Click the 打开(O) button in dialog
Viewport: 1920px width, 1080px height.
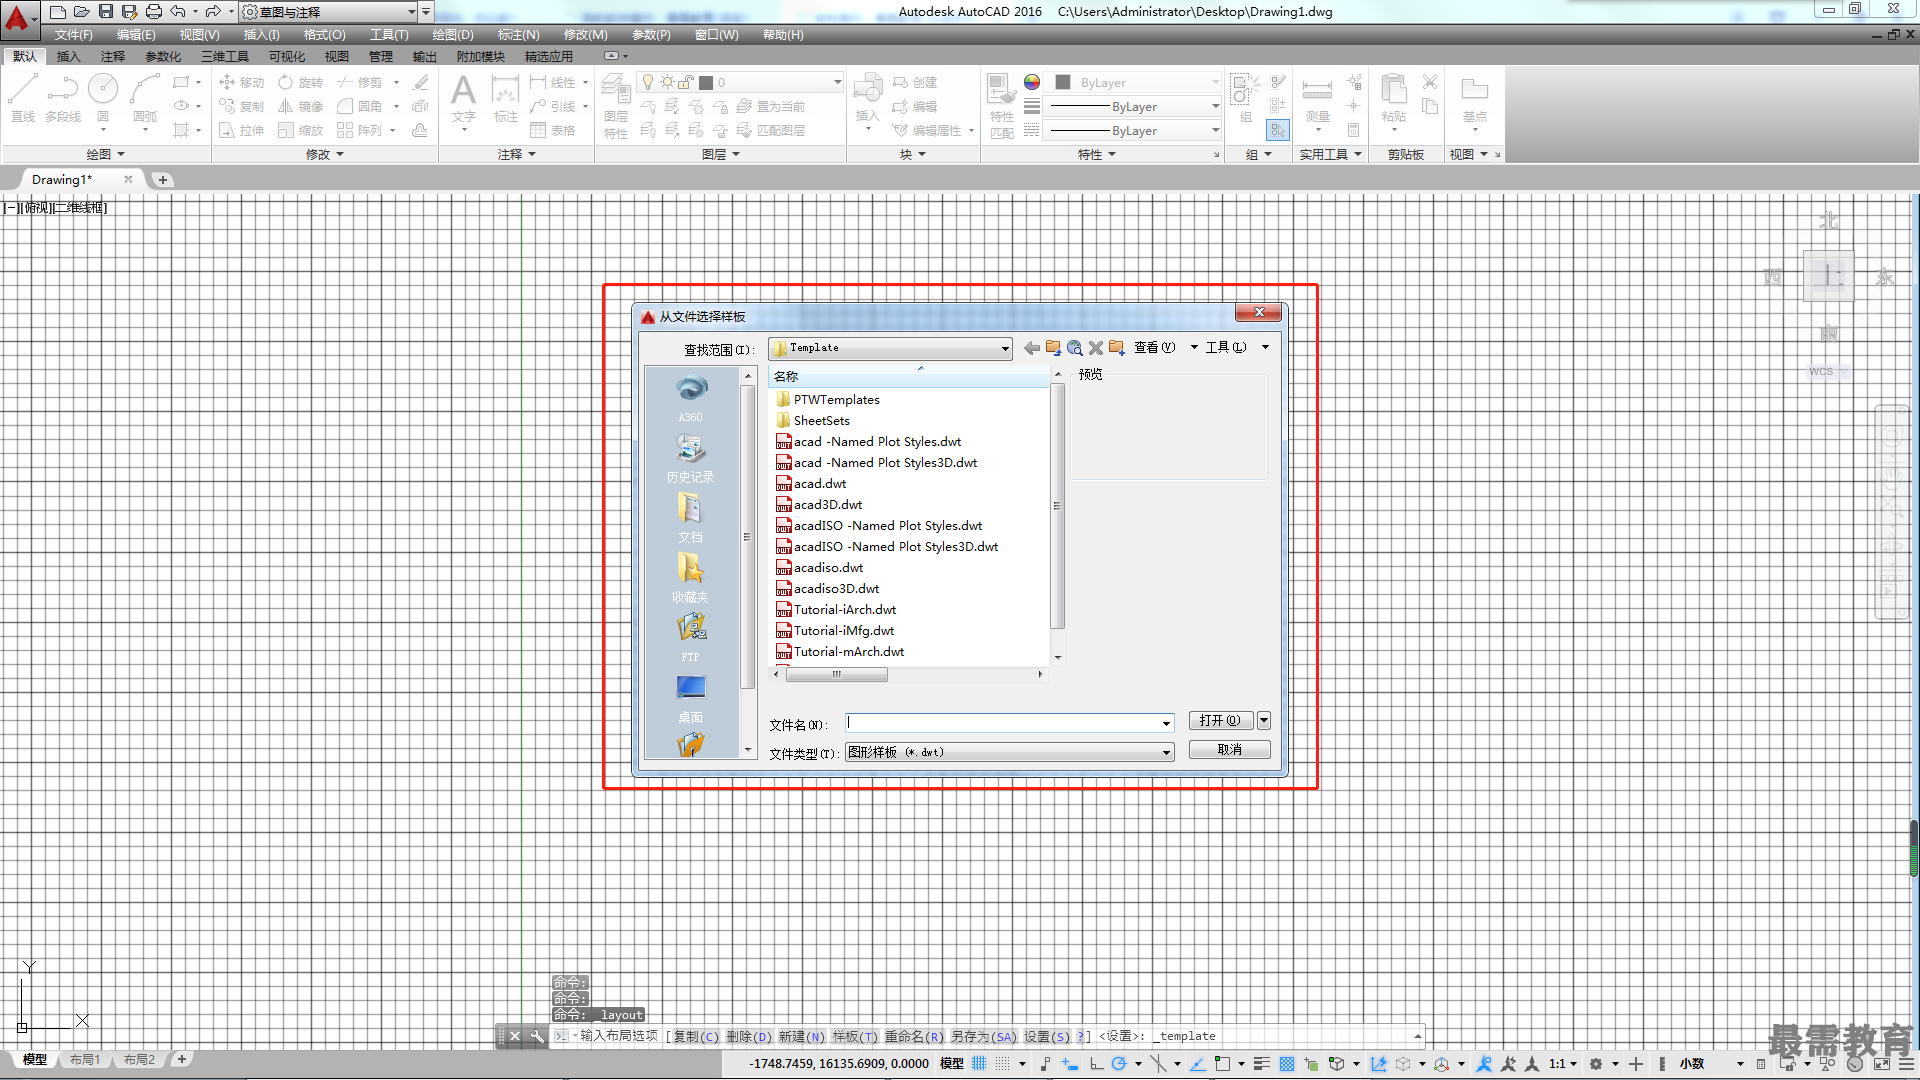click(1221, 721)
